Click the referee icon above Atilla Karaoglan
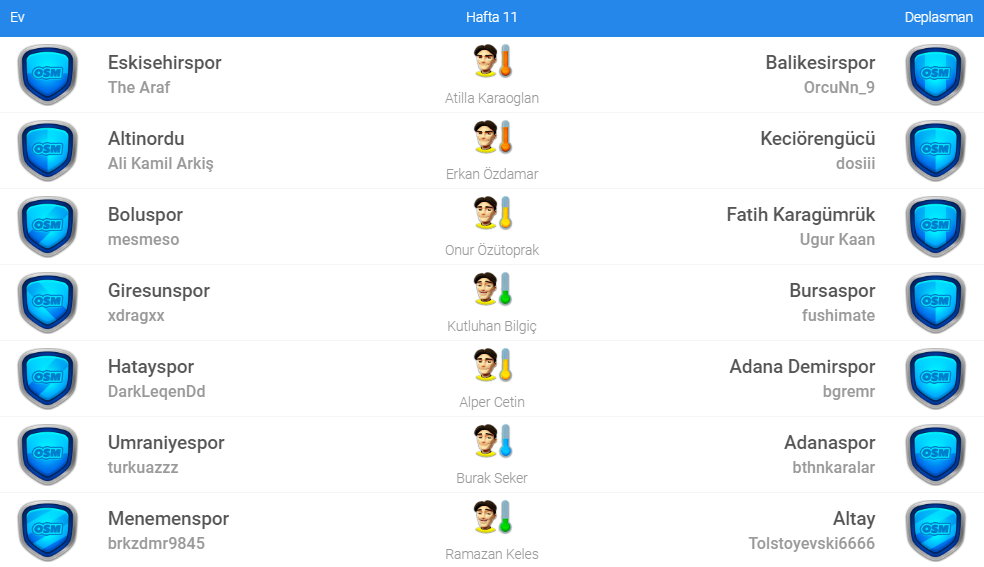 tap(487, 61)
